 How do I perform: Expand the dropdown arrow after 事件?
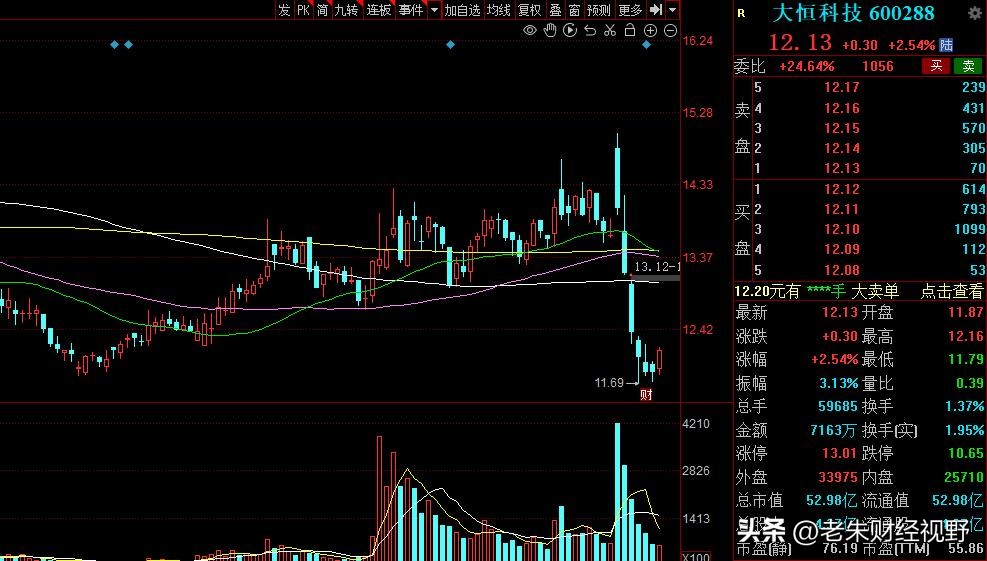(x=434, y=9)
